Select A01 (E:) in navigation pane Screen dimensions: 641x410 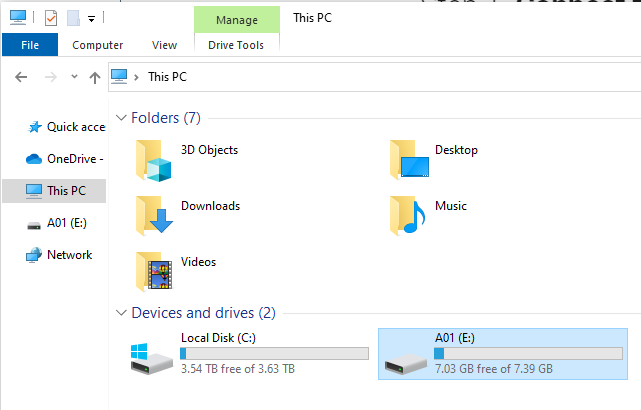55,223
